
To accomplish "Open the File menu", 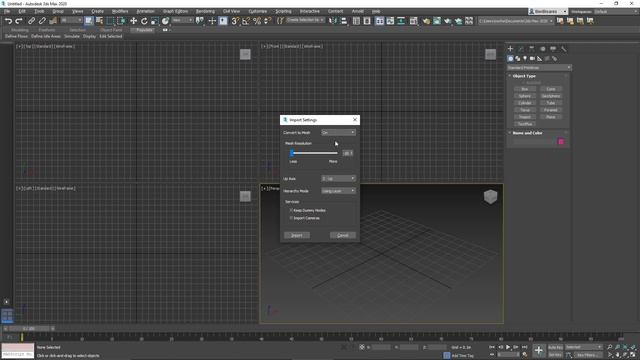I will point(7,11).
